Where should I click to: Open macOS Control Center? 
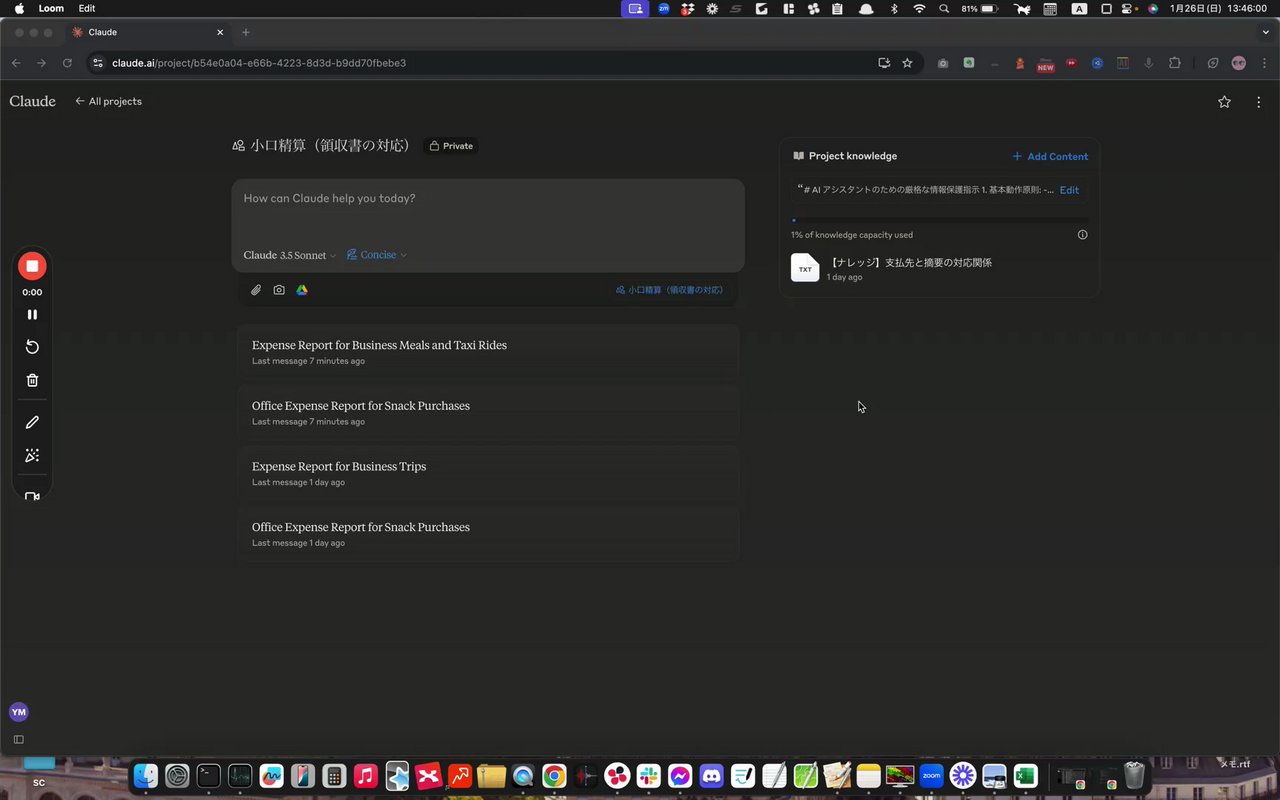pos(1129,8)
